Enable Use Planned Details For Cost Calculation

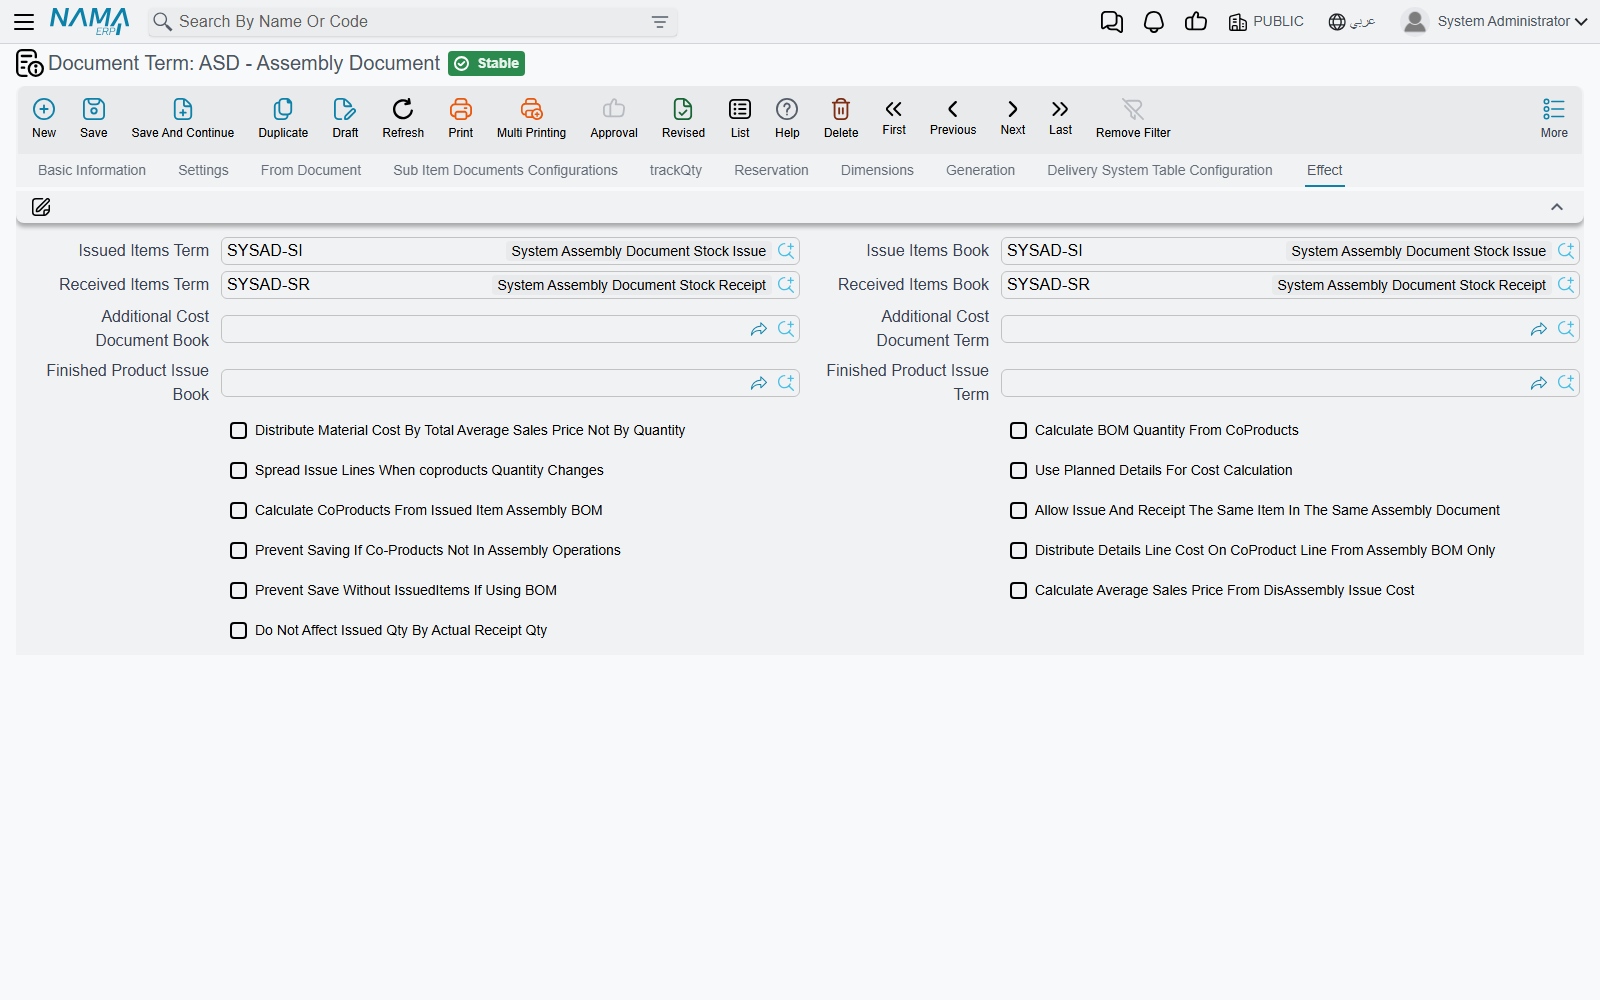point(1018,471)
